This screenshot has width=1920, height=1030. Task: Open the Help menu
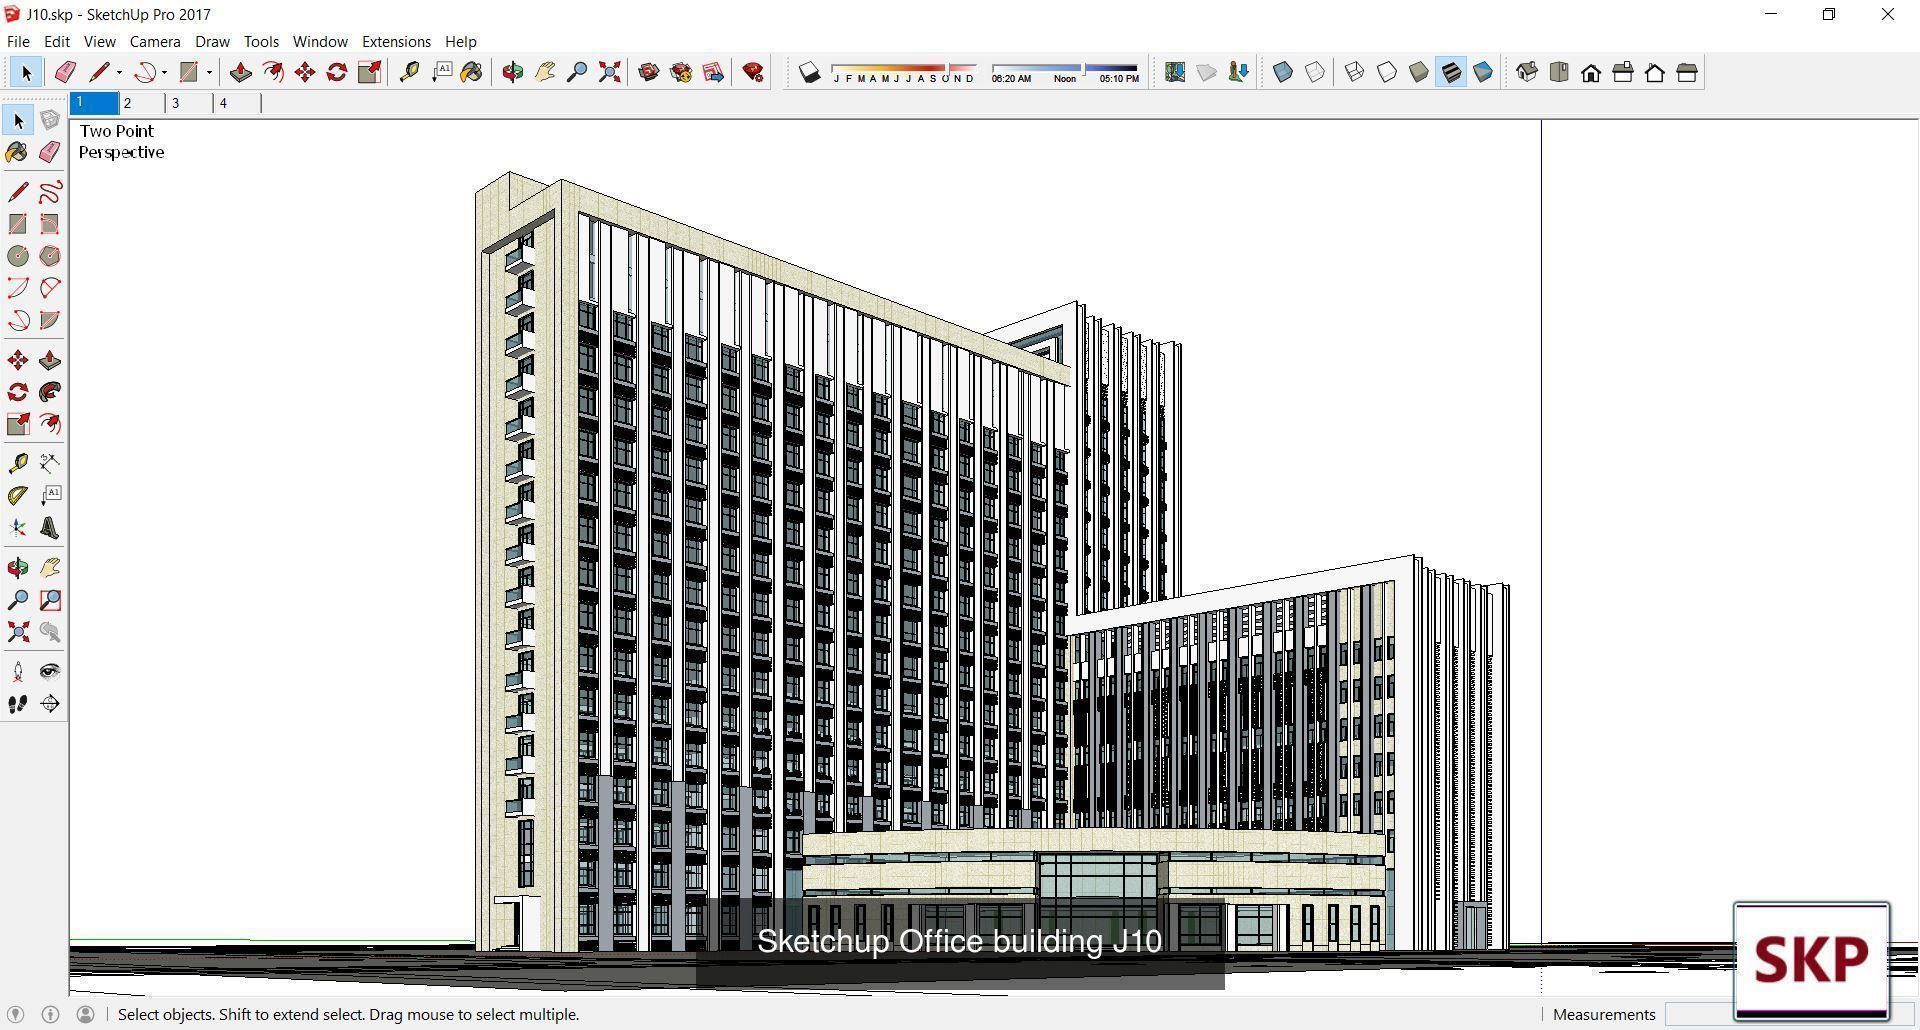click(460, 41)
